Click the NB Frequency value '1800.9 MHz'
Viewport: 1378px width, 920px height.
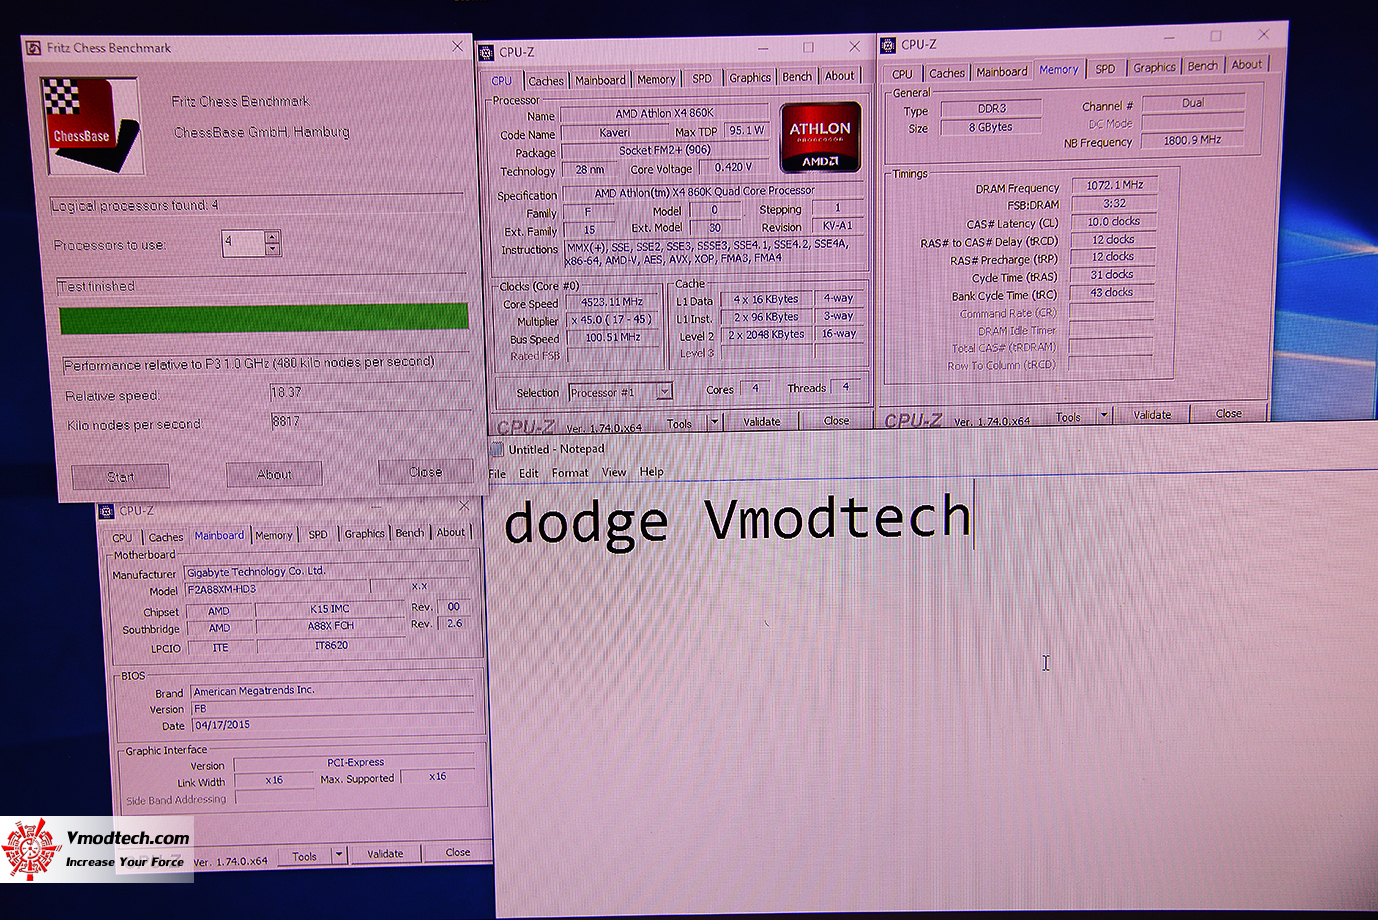(1192, 140)
